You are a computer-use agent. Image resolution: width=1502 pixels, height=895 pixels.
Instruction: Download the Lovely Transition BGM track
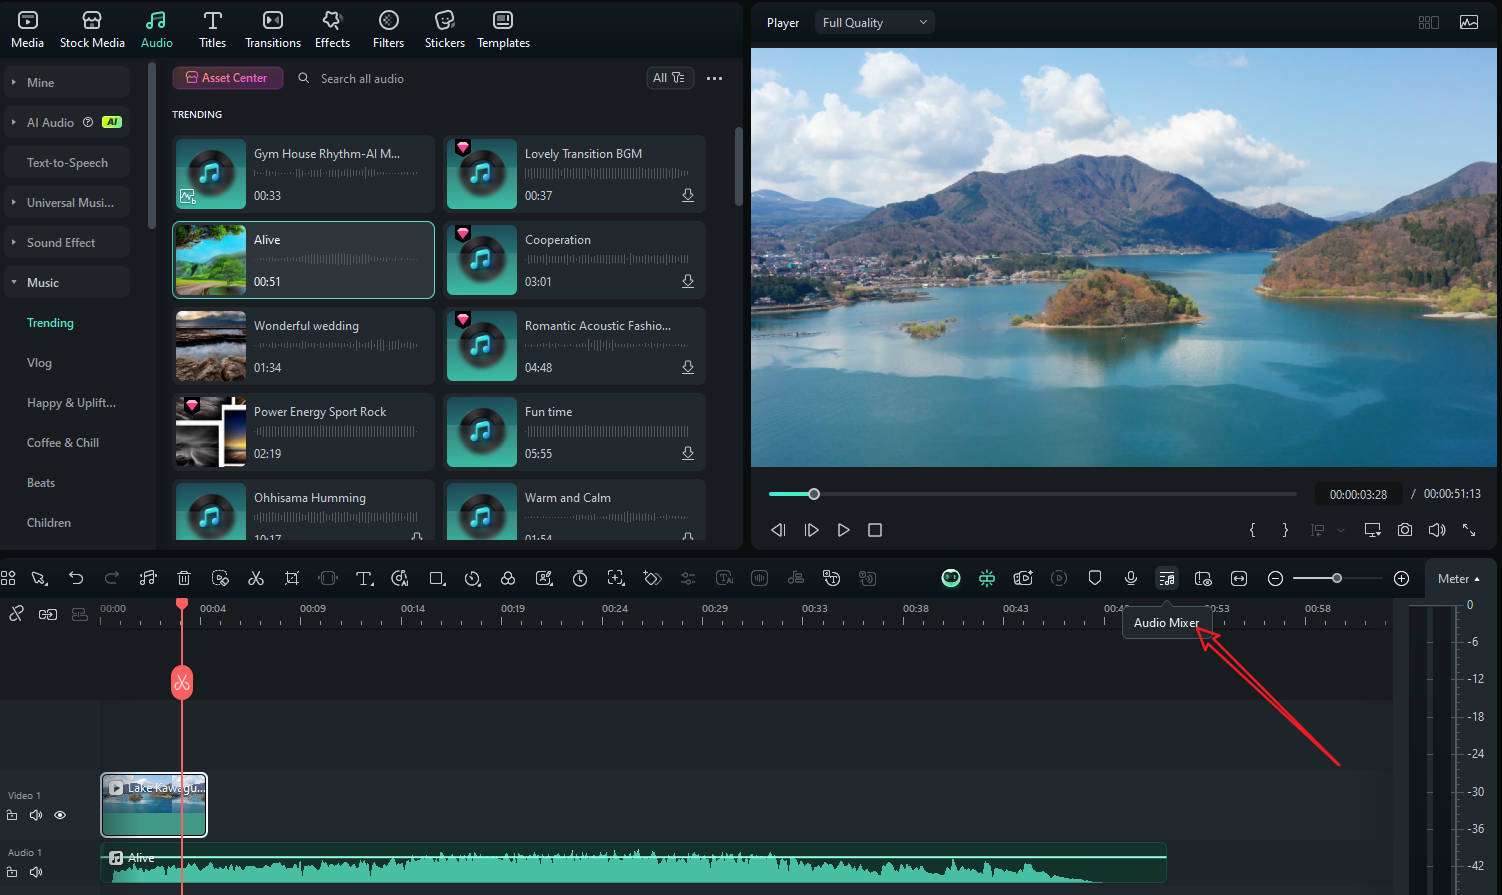click(x=688, y=196)
